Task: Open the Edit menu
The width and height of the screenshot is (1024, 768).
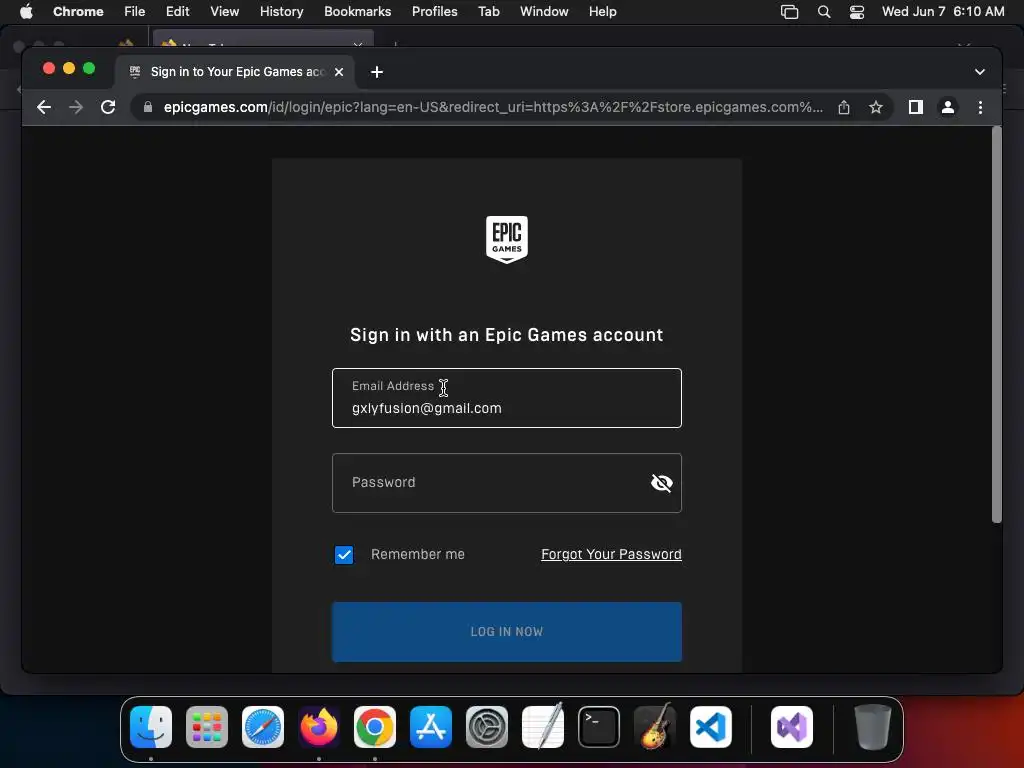Action: (x=177, y=12)
